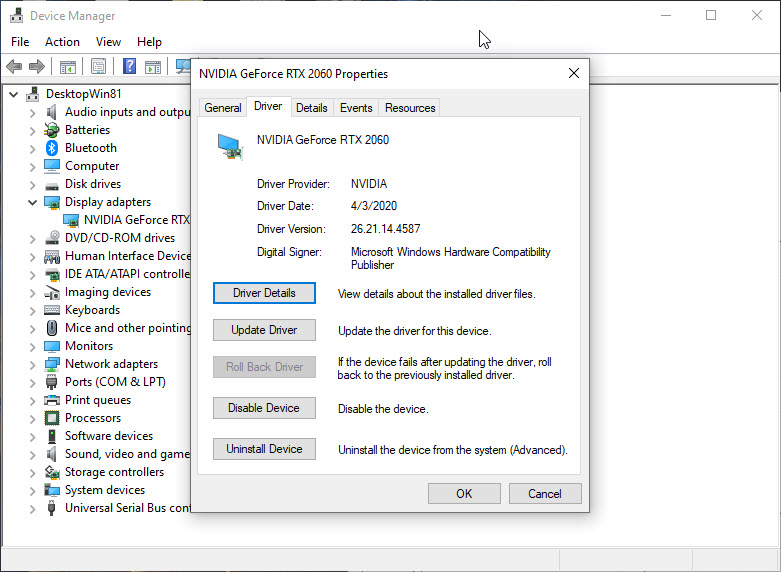Select the IDE ATA/ATAPI controllers label
This screenshot has height=572, width=781.
pyautogui.click(x=127, y=274)
